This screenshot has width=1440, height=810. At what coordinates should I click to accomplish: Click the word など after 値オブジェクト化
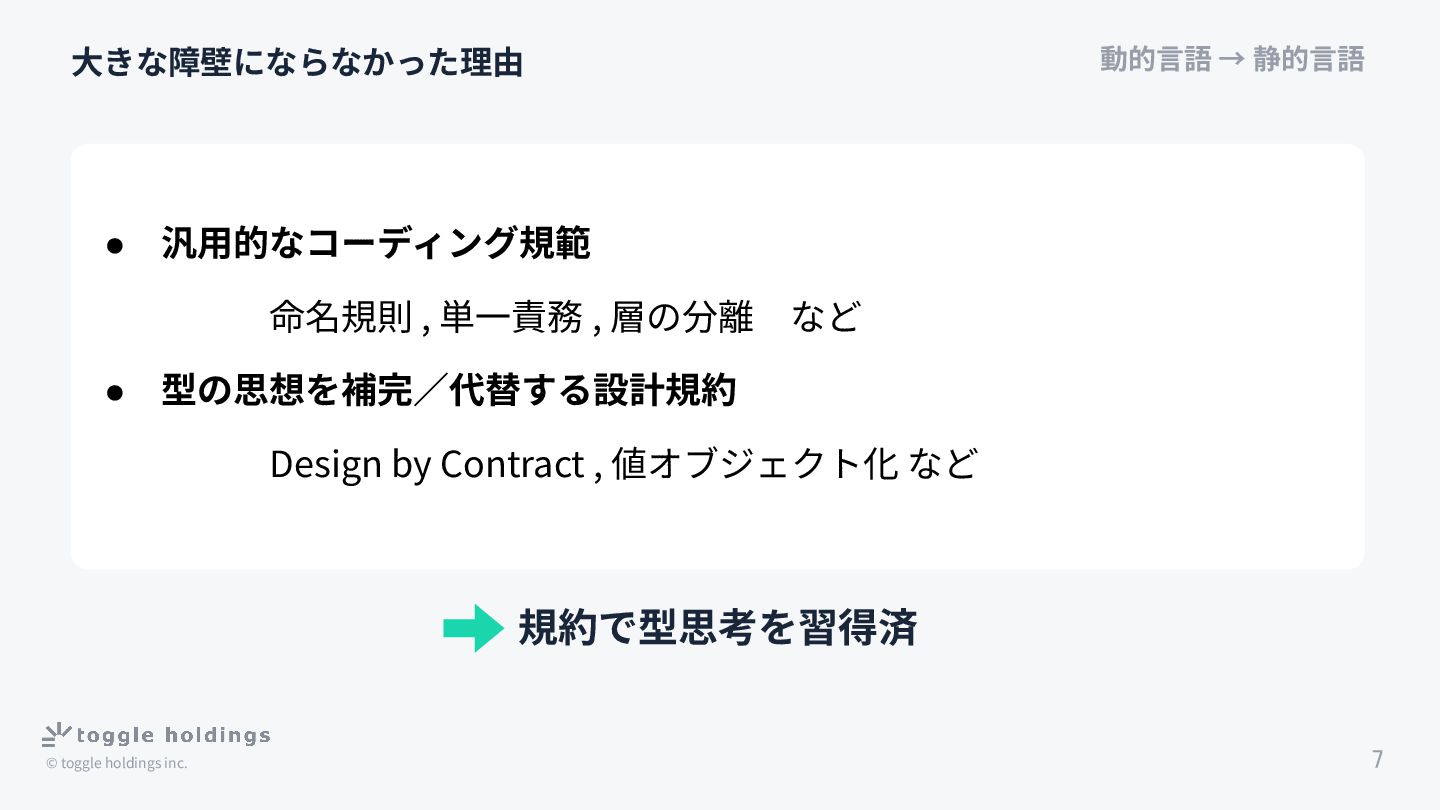tap(943, 464)
